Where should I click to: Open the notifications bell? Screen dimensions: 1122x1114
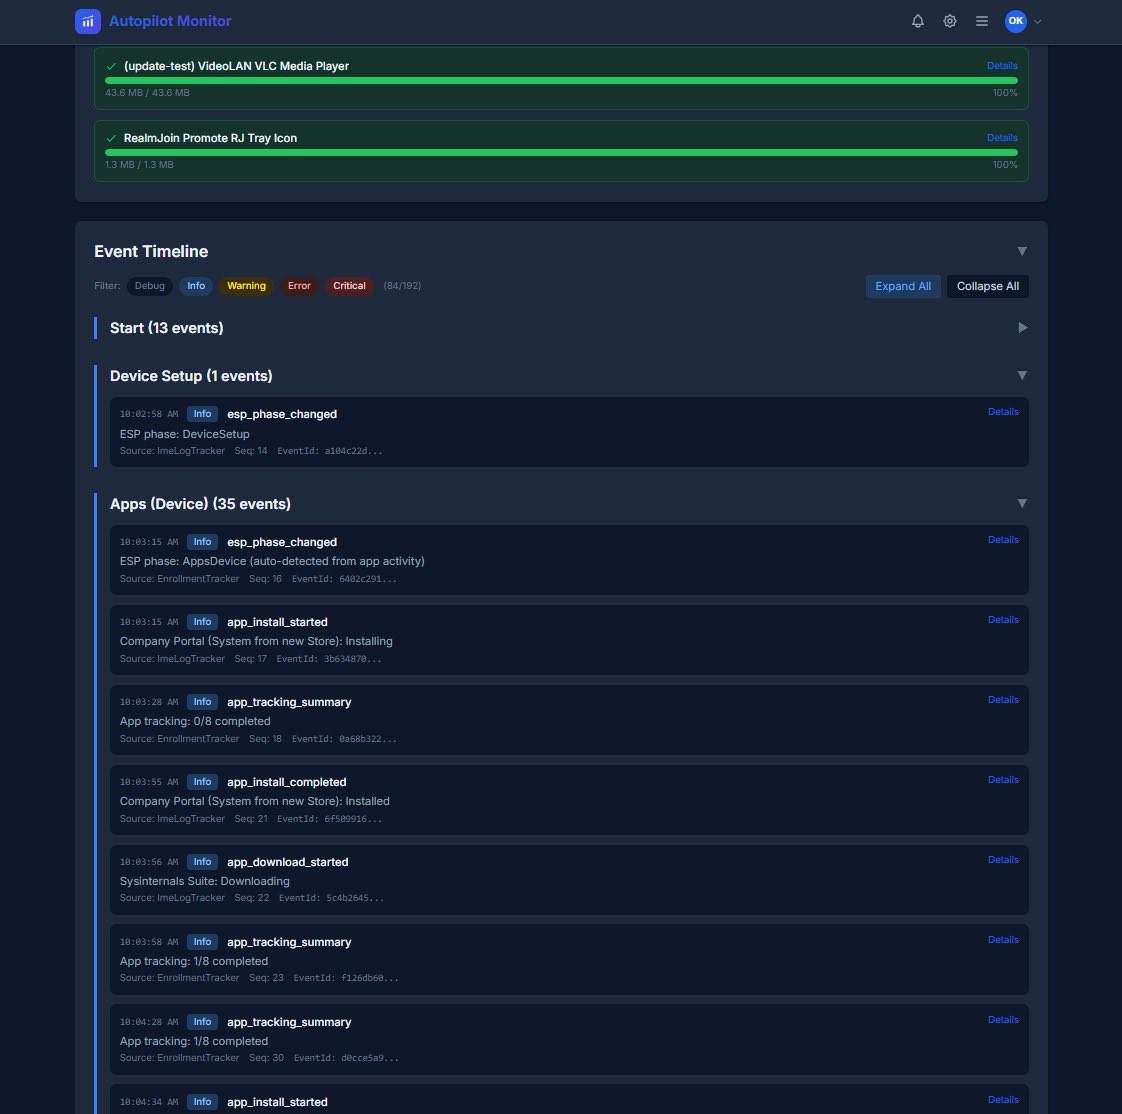click(917, 21)
